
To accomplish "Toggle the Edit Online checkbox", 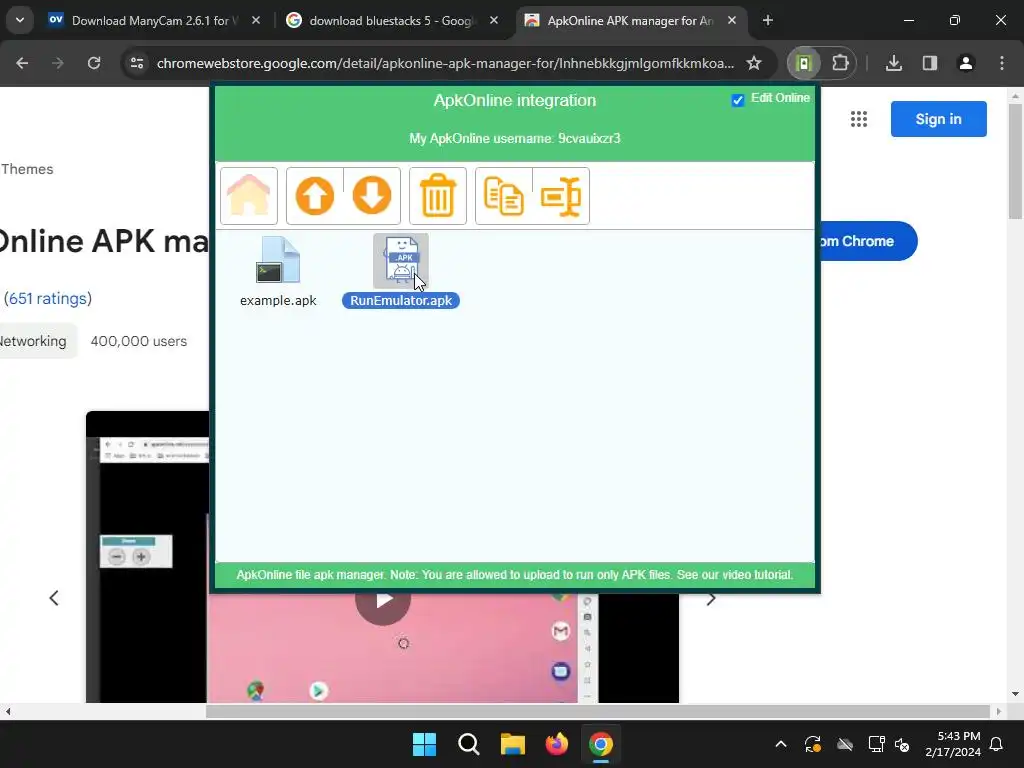I will point(738,100).
